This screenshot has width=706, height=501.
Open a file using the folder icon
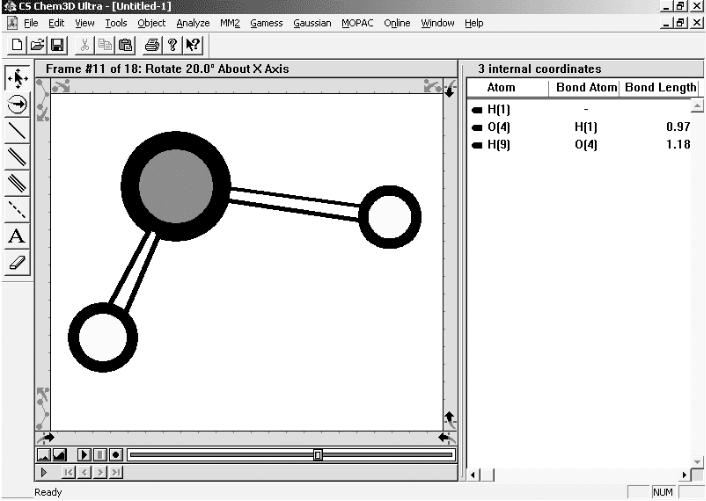[x=37, y=45]
